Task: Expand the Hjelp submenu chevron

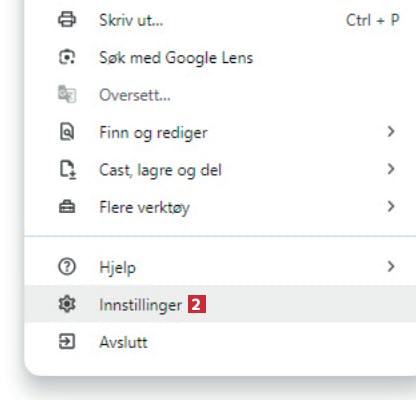Action: tap(391, 266)
